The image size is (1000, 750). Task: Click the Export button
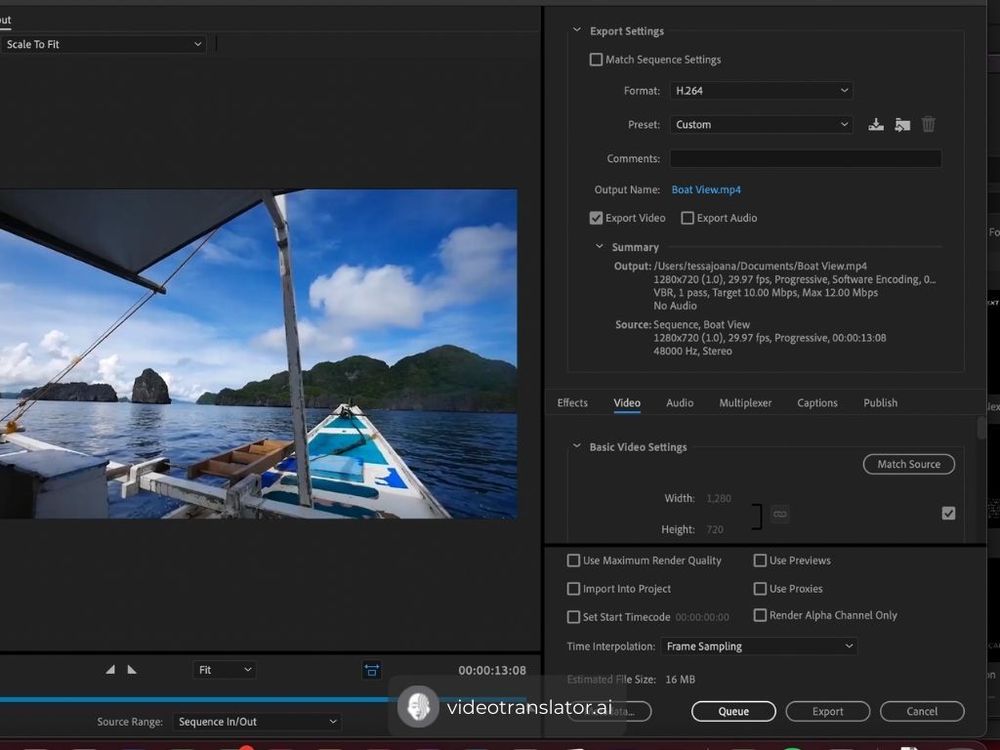(x=827, y=712)
